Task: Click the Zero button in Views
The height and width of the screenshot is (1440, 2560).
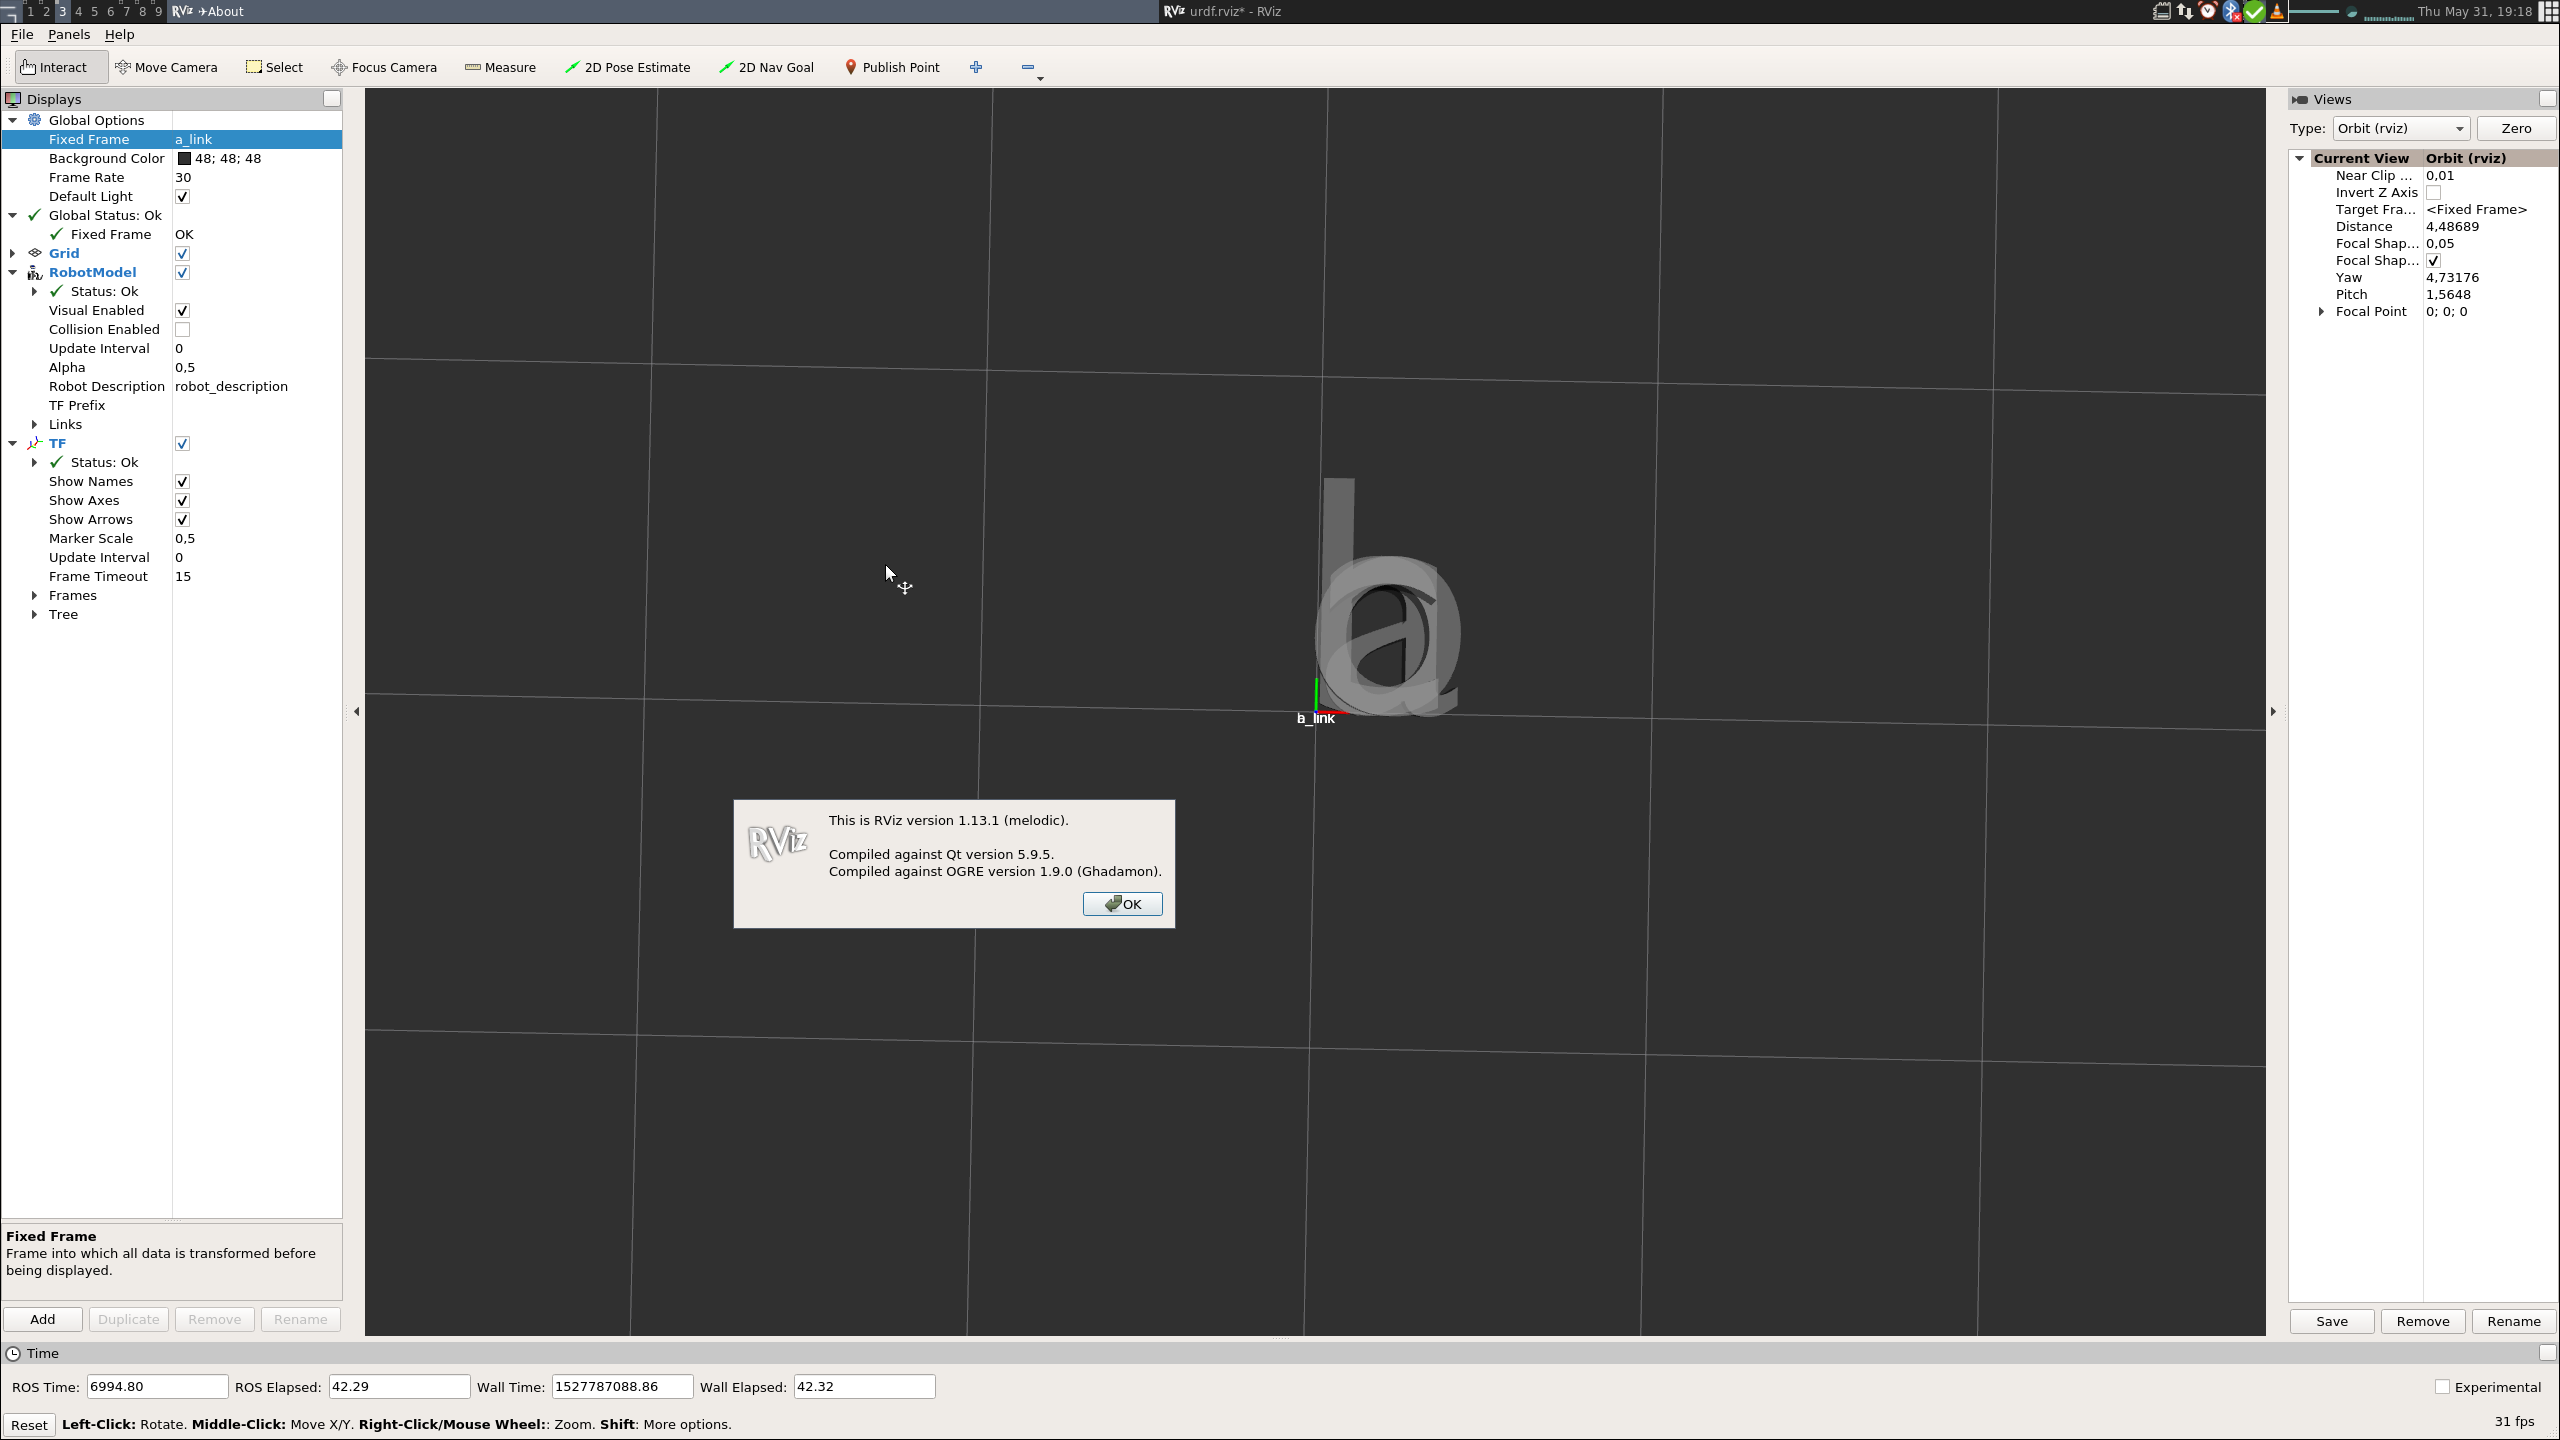Action: pos(2515,128)
